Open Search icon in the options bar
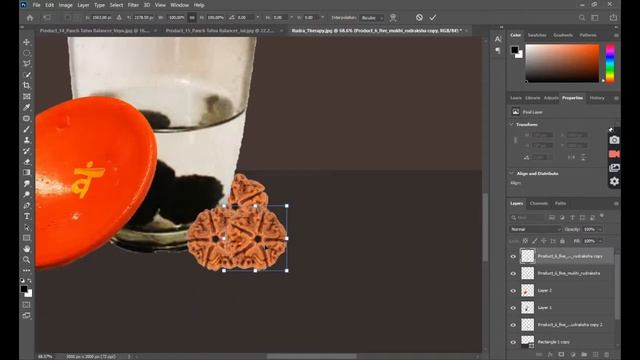640x360 pixels. click(x=582, y=18)
